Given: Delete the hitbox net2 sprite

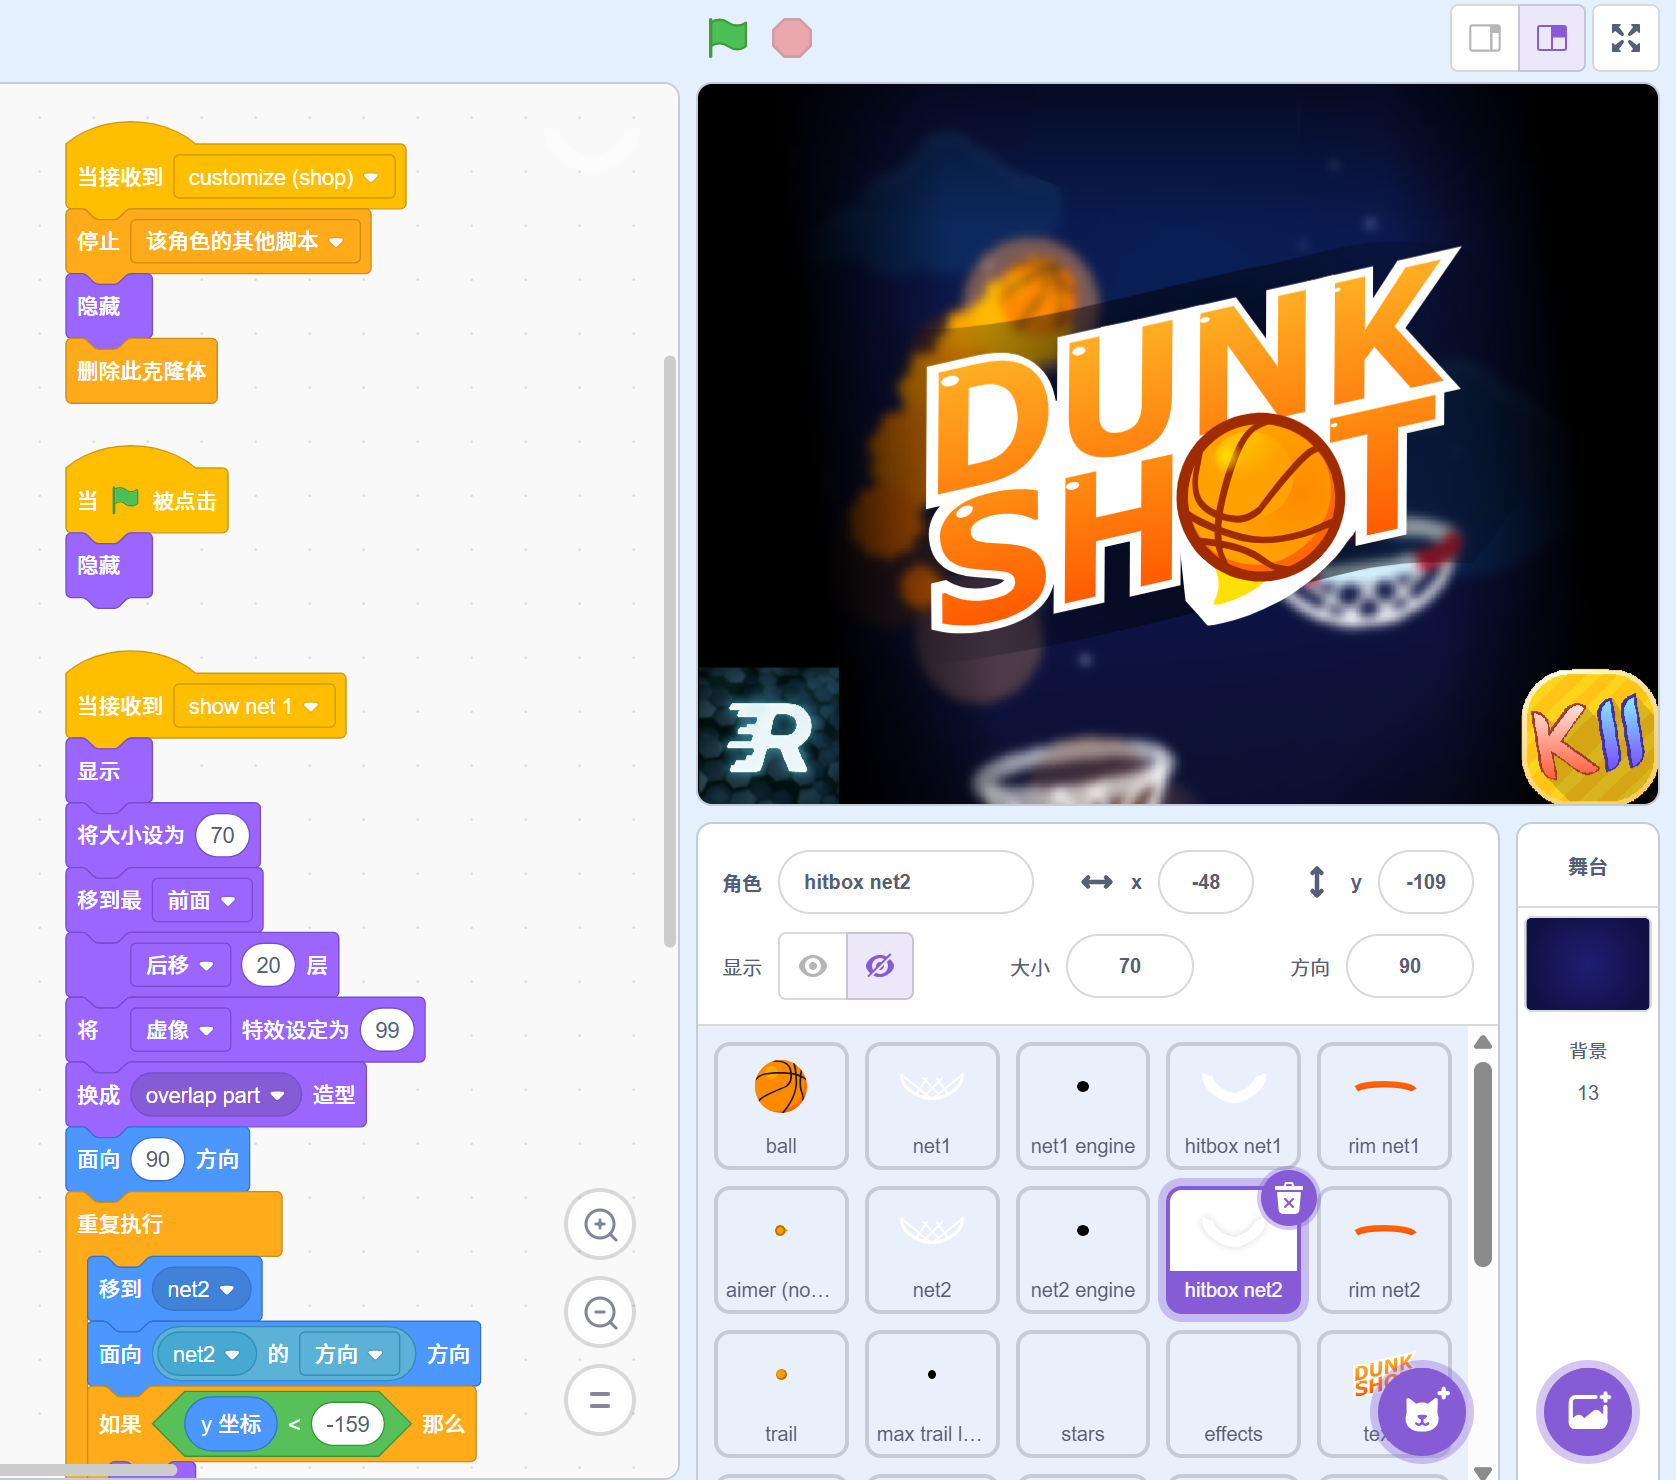Looking at the screenshot, I should [x=1289, y=1199].
